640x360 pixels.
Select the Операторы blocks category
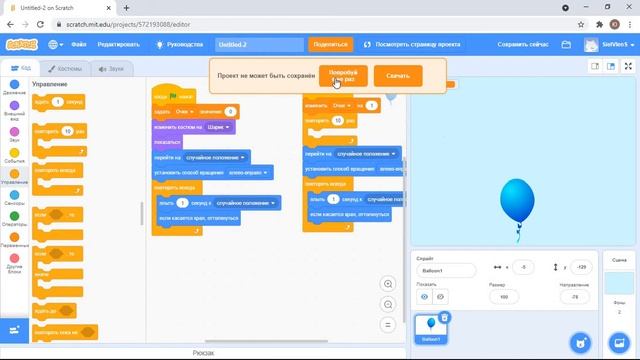point(14,219)
